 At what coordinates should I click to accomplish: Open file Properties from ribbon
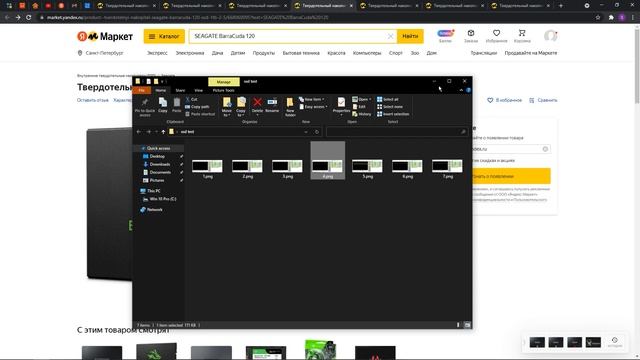341,106
